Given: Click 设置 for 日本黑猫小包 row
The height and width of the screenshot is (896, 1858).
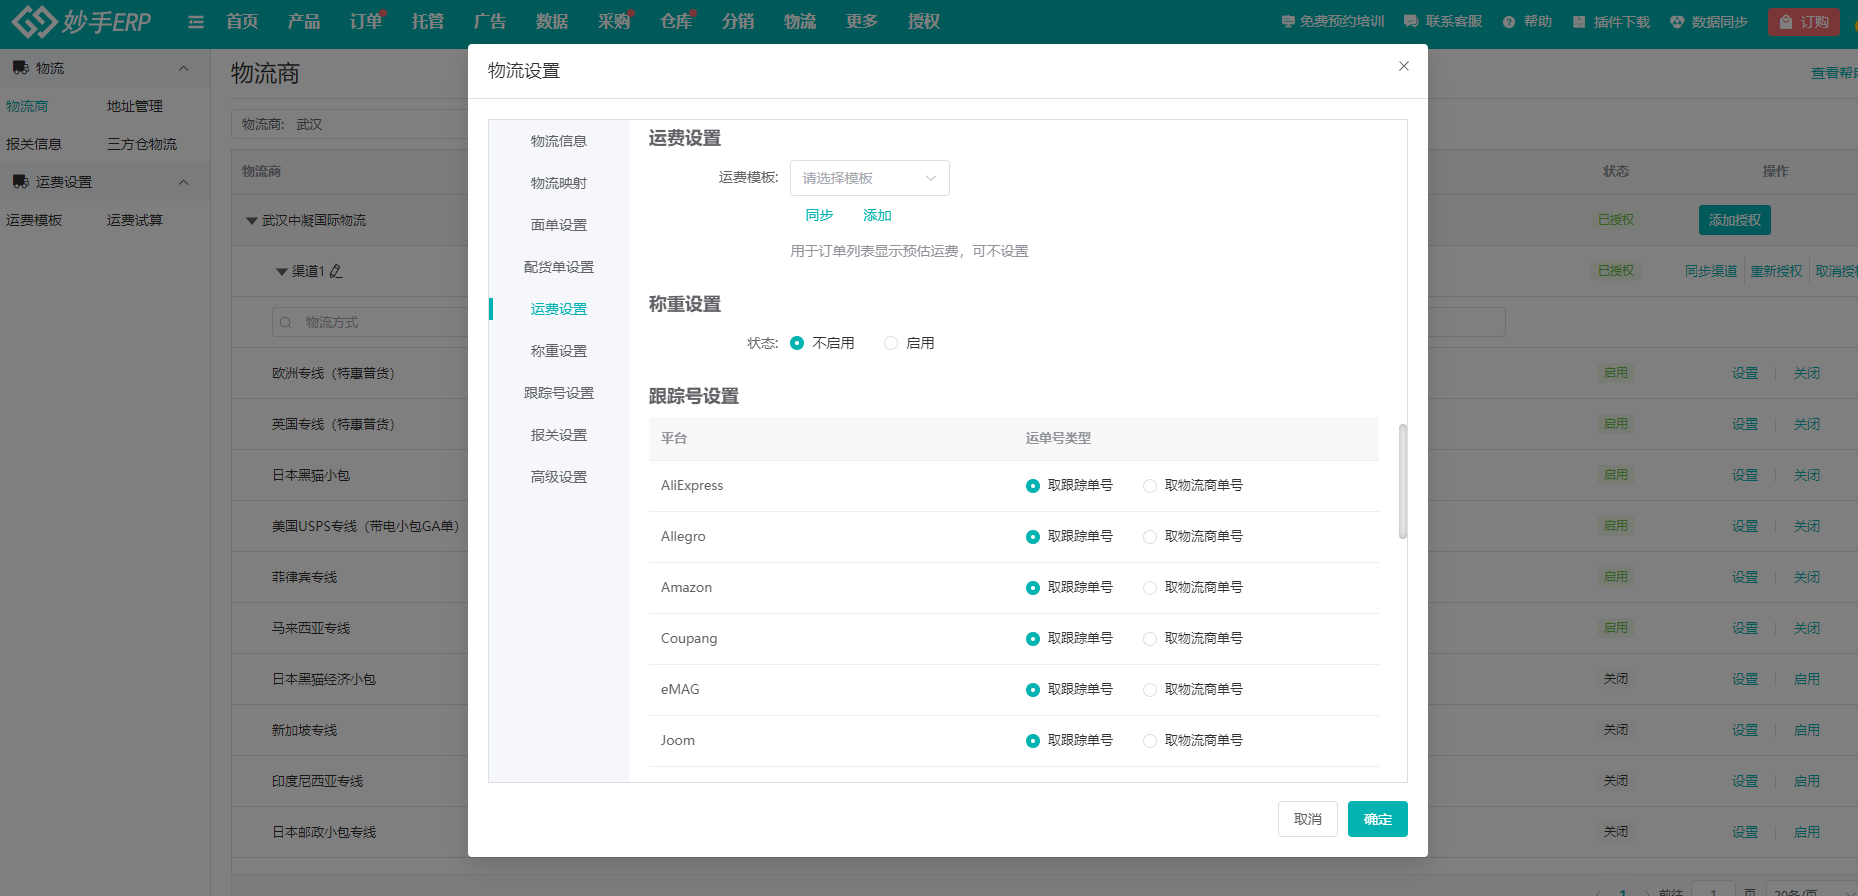Looking at the screenshot, I should 1745,475.
